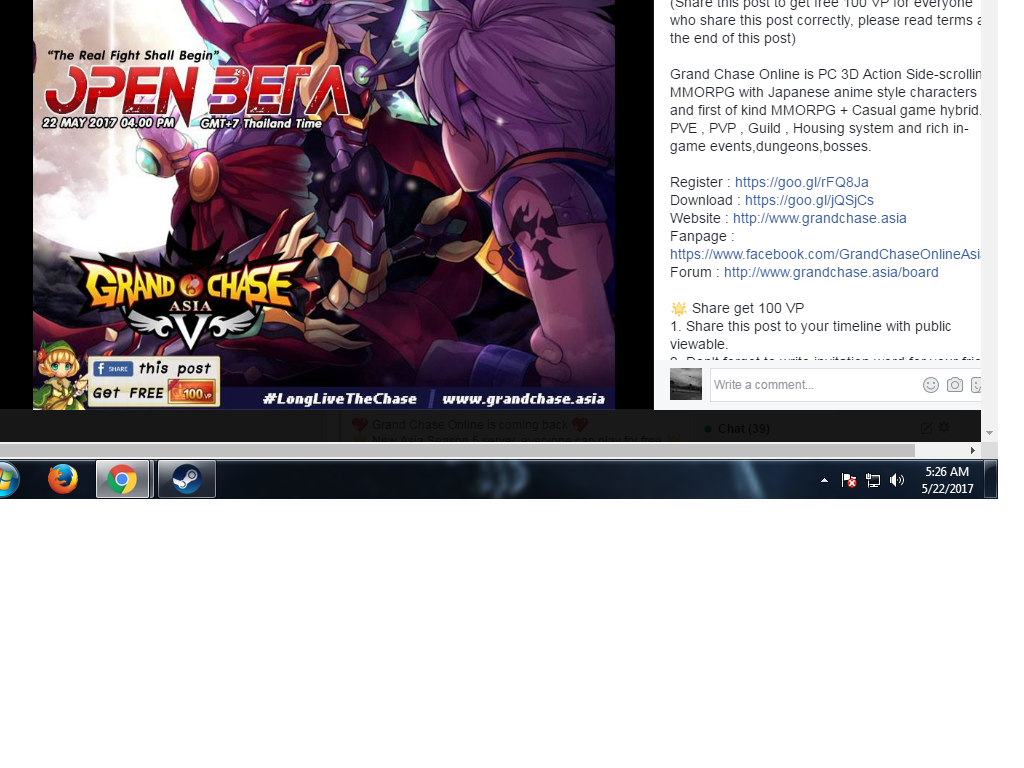Start a new chat message icon

926,428
